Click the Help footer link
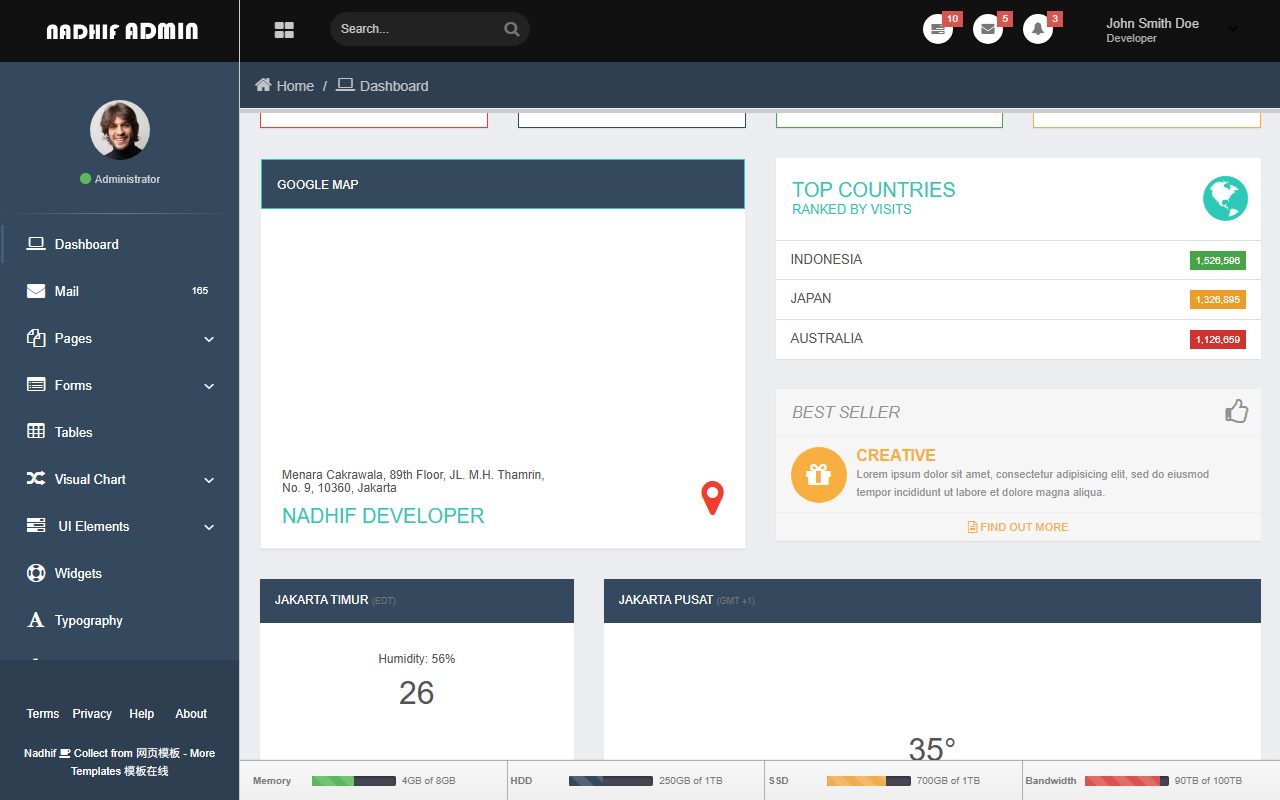 tap(142, 714)
